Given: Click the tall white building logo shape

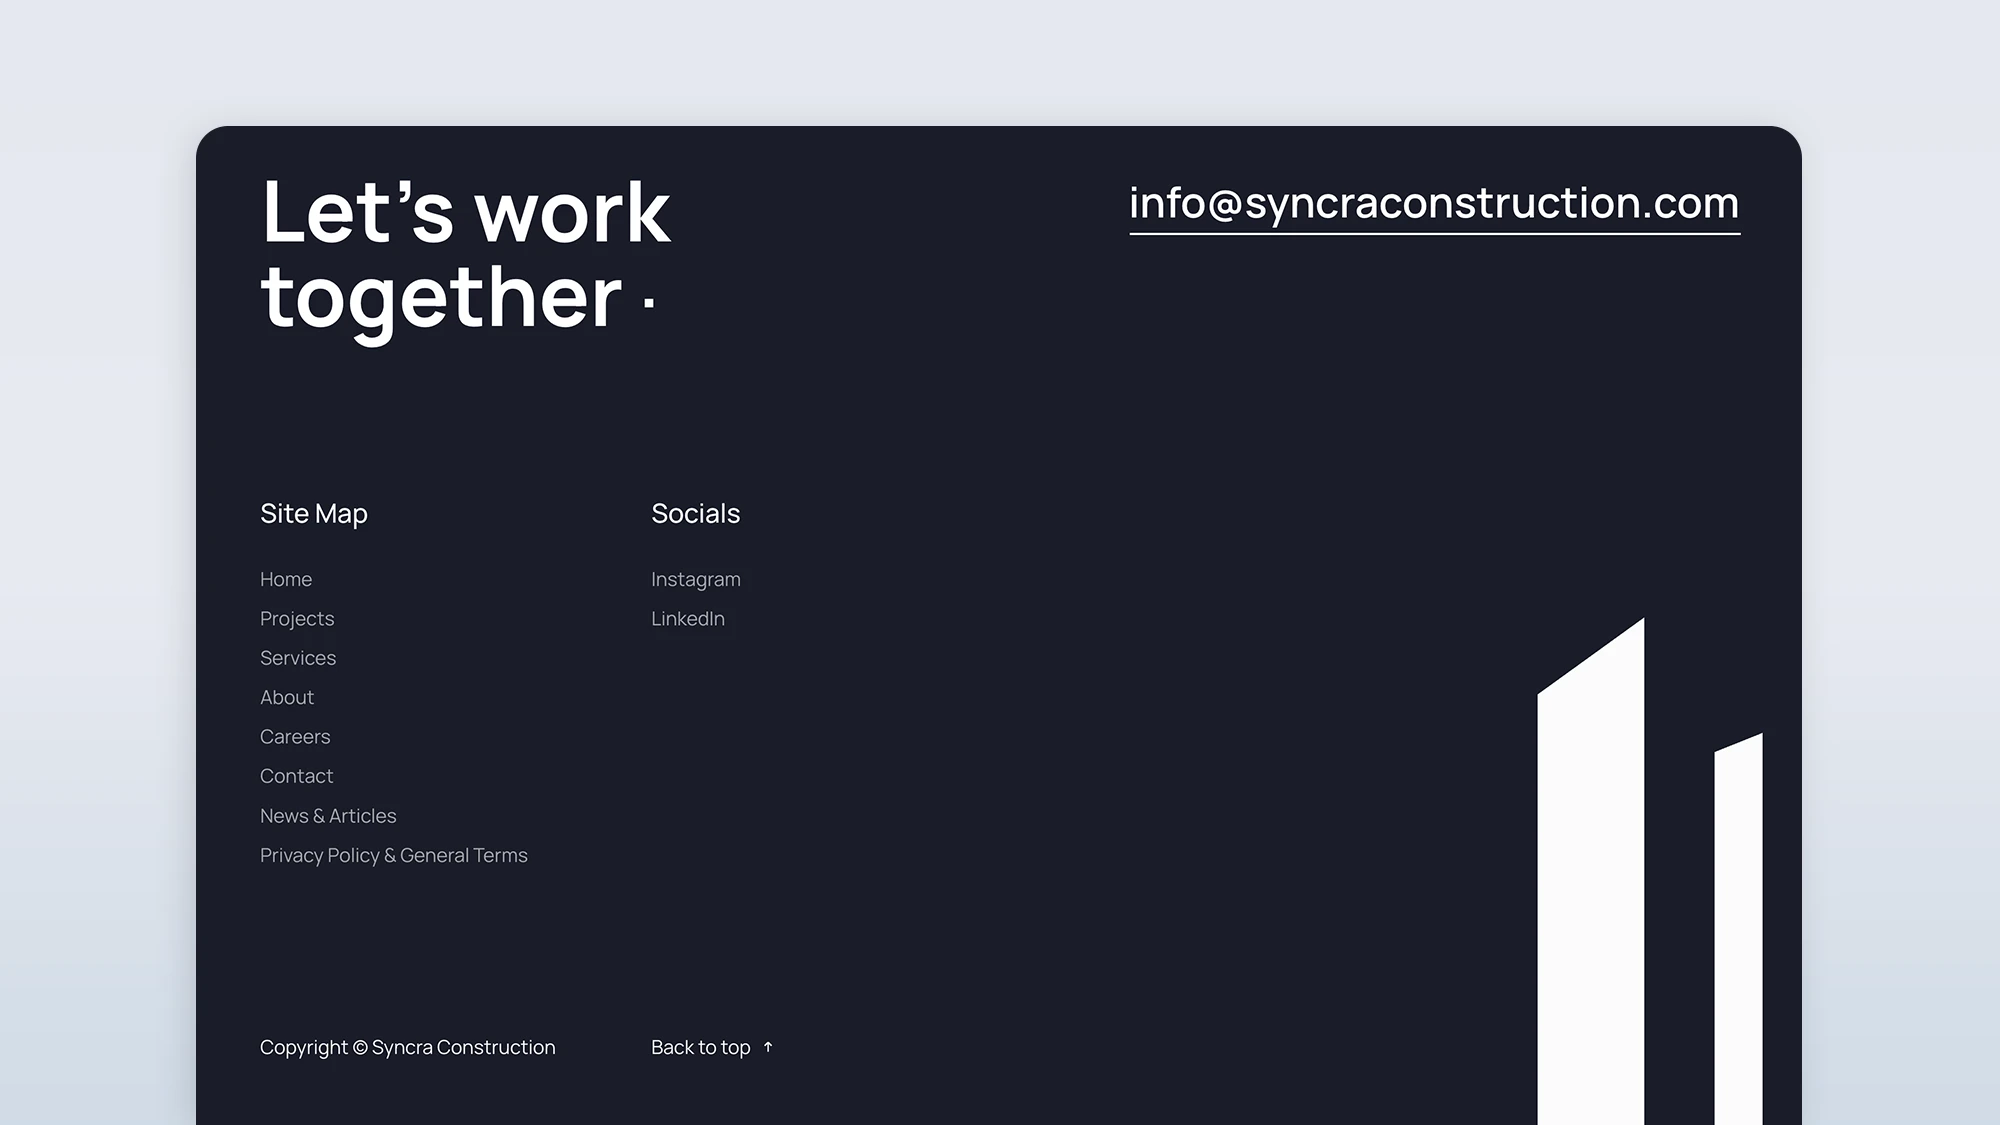Looking at the screenshot, I should click(x=1590, y=880).
